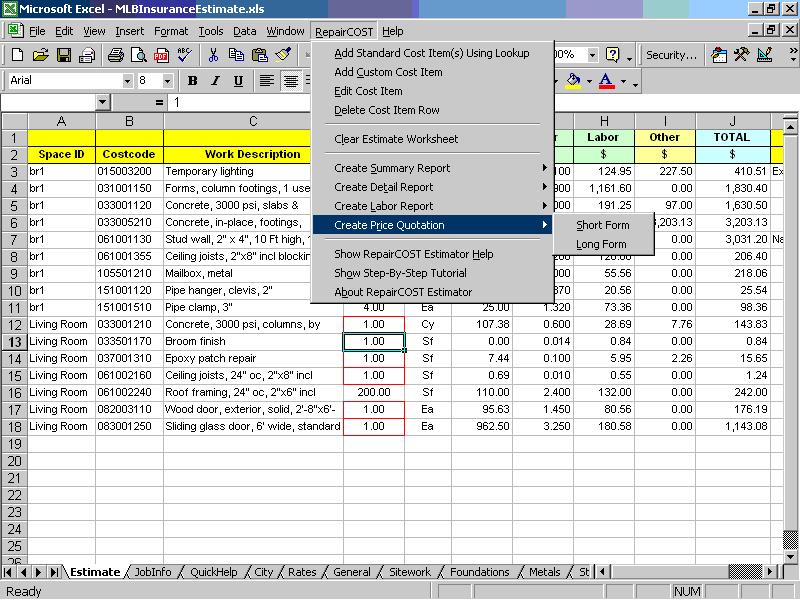This screenshot has height=600, width=800.
Task: Toggle Underline formatting
Action: [x=238, y=81]
